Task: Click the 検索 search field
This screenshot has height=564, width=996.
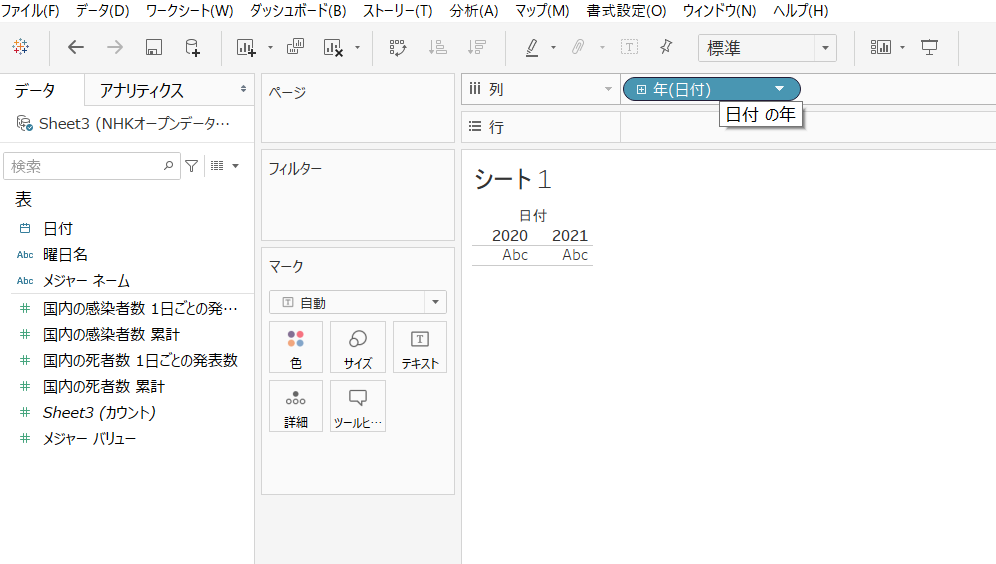Action: point(92,166)
